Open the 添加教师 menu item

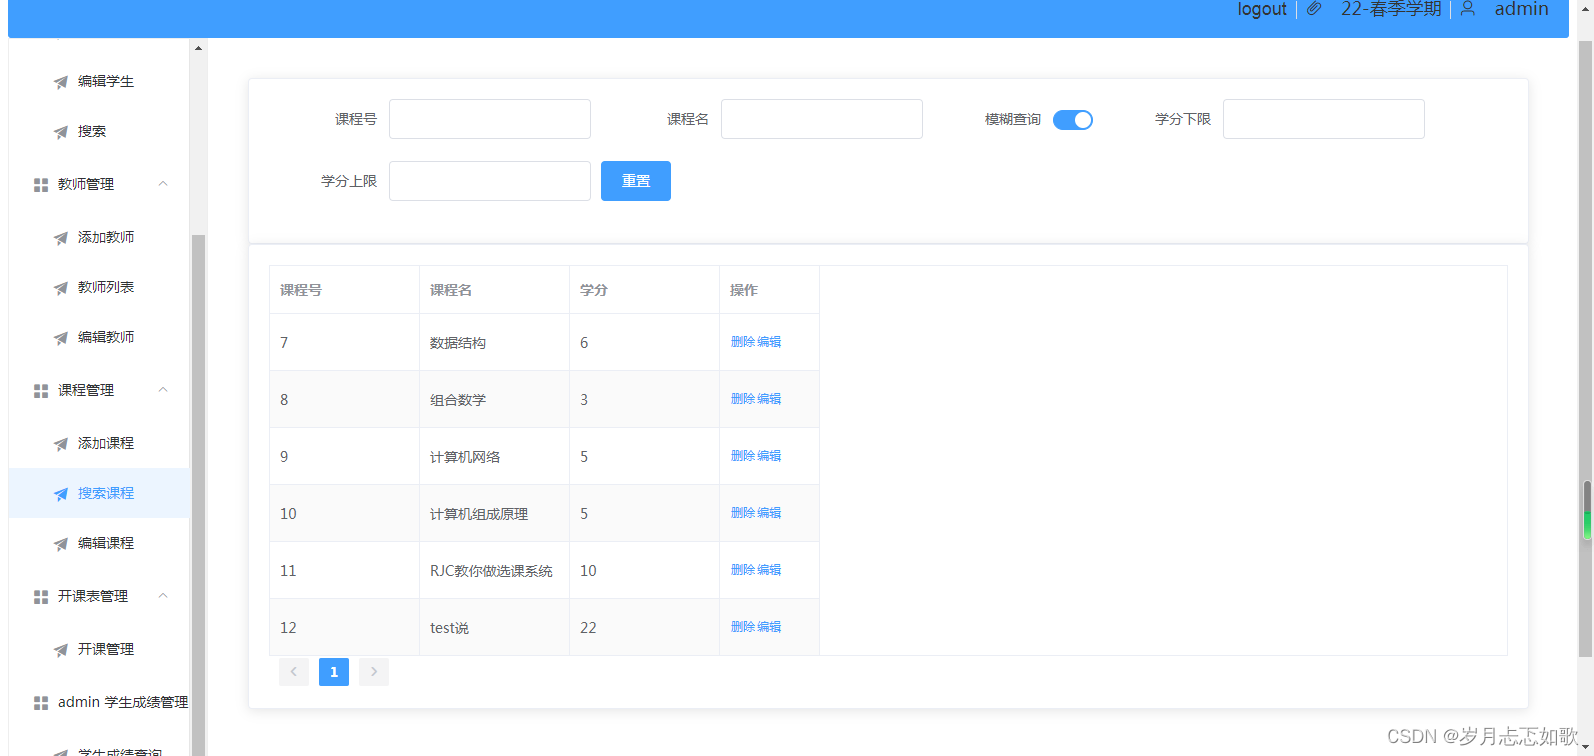pyautogui.click(x=99, y=238)
